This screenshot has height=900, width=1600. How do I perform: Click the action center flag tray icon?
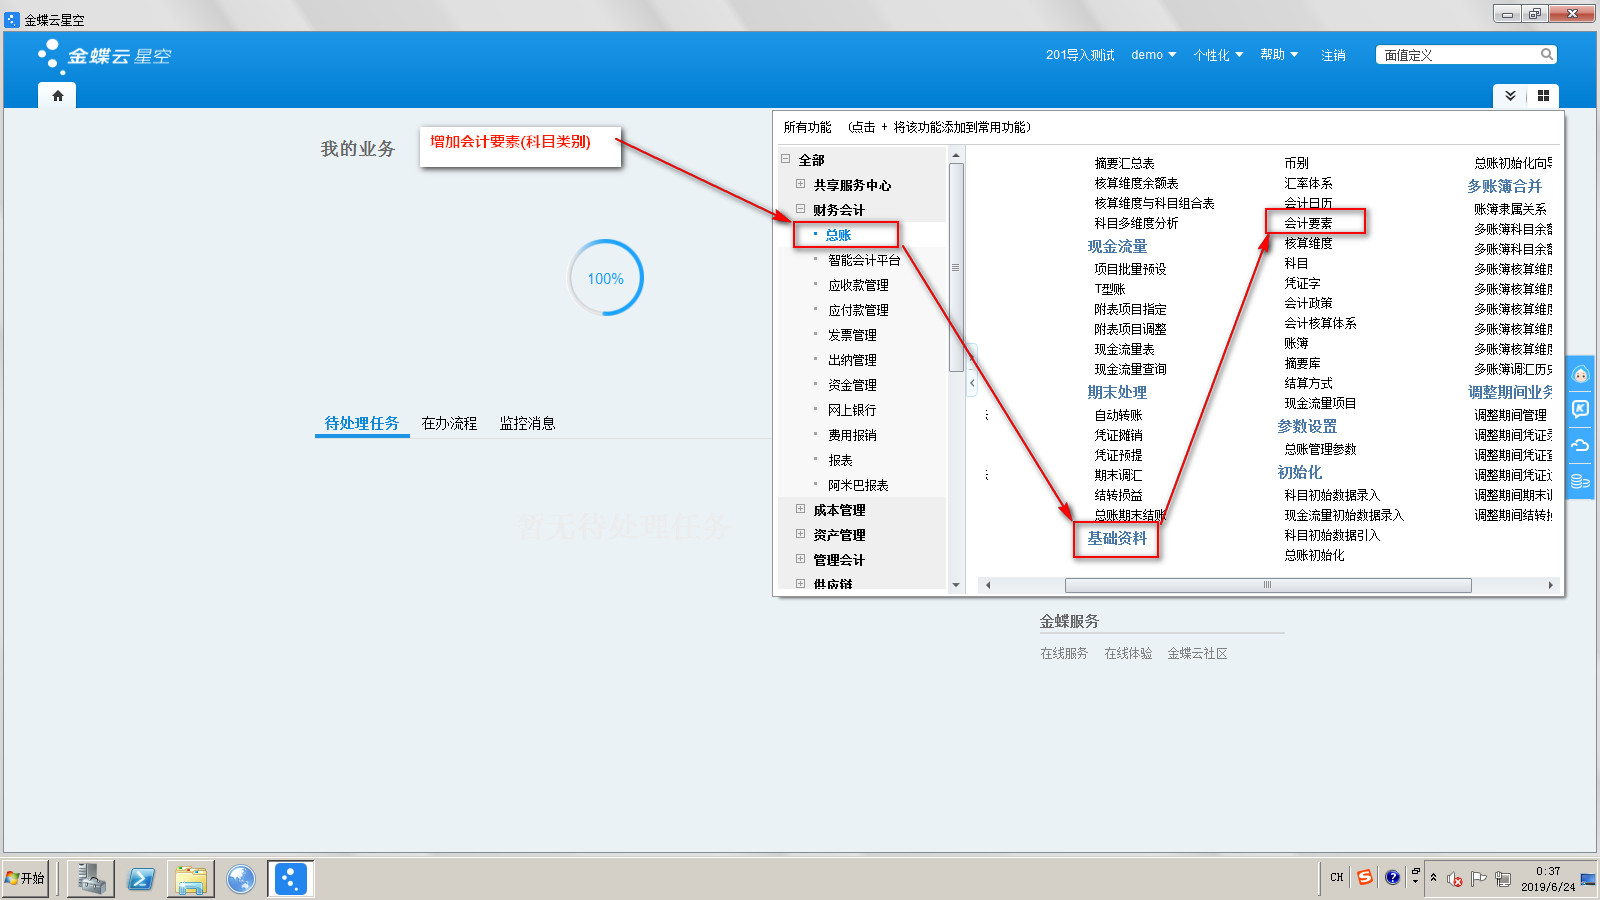pos(1479,879)
